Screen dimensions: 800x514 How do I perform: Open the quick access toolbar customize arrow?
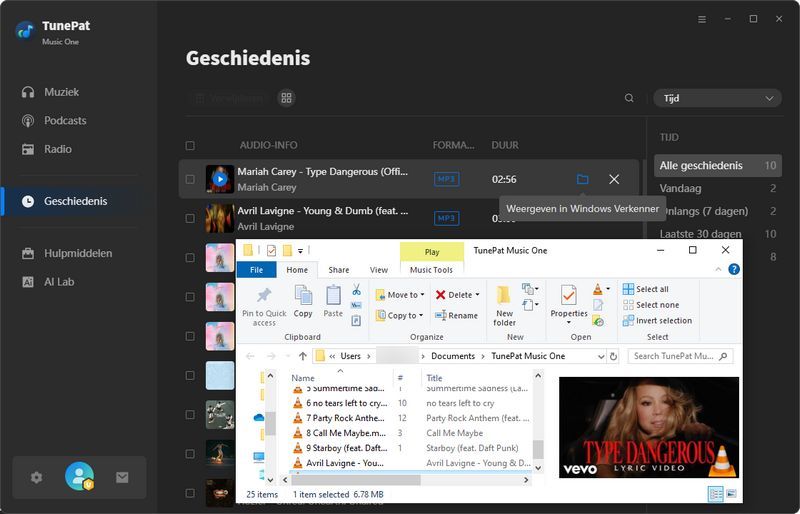click(301, 251)
